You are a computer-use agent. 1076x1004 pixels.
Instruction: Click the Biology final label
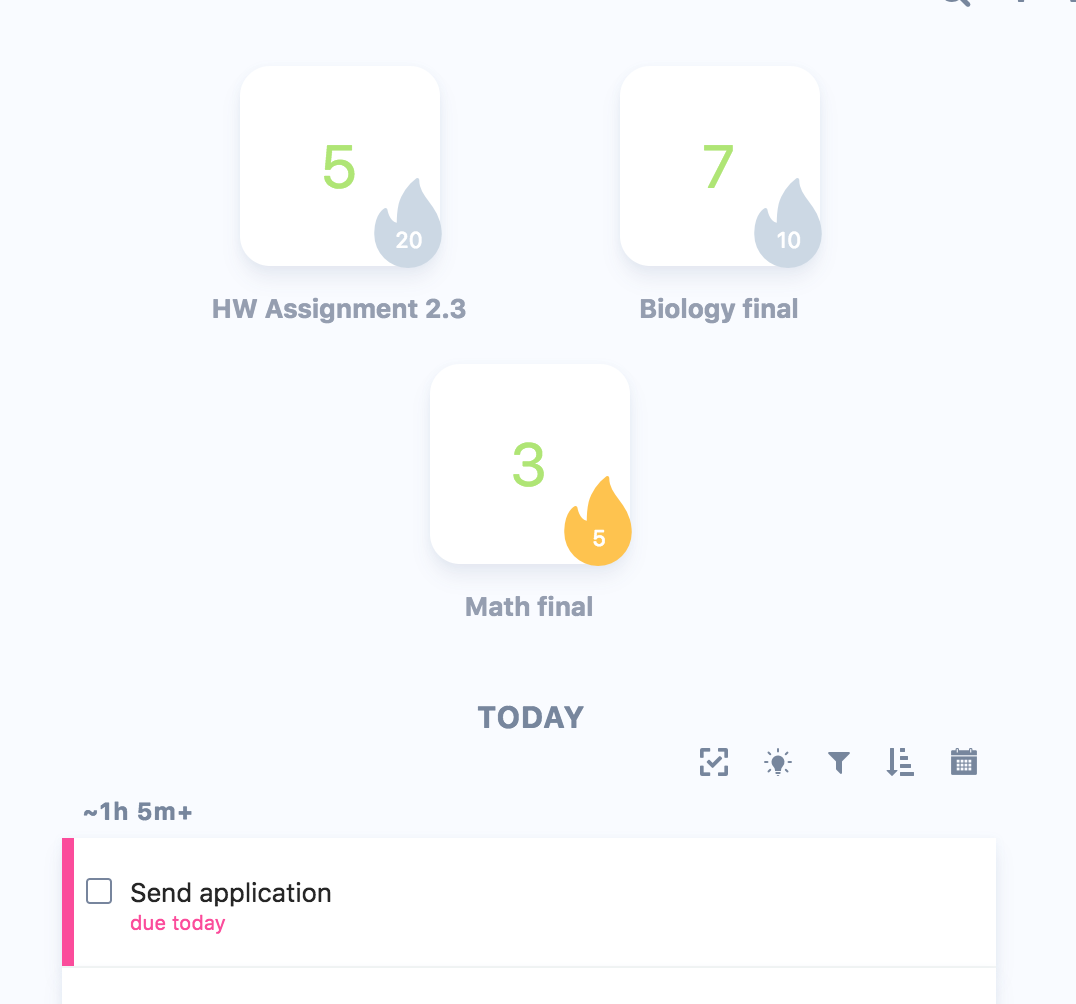coord(719,309)
